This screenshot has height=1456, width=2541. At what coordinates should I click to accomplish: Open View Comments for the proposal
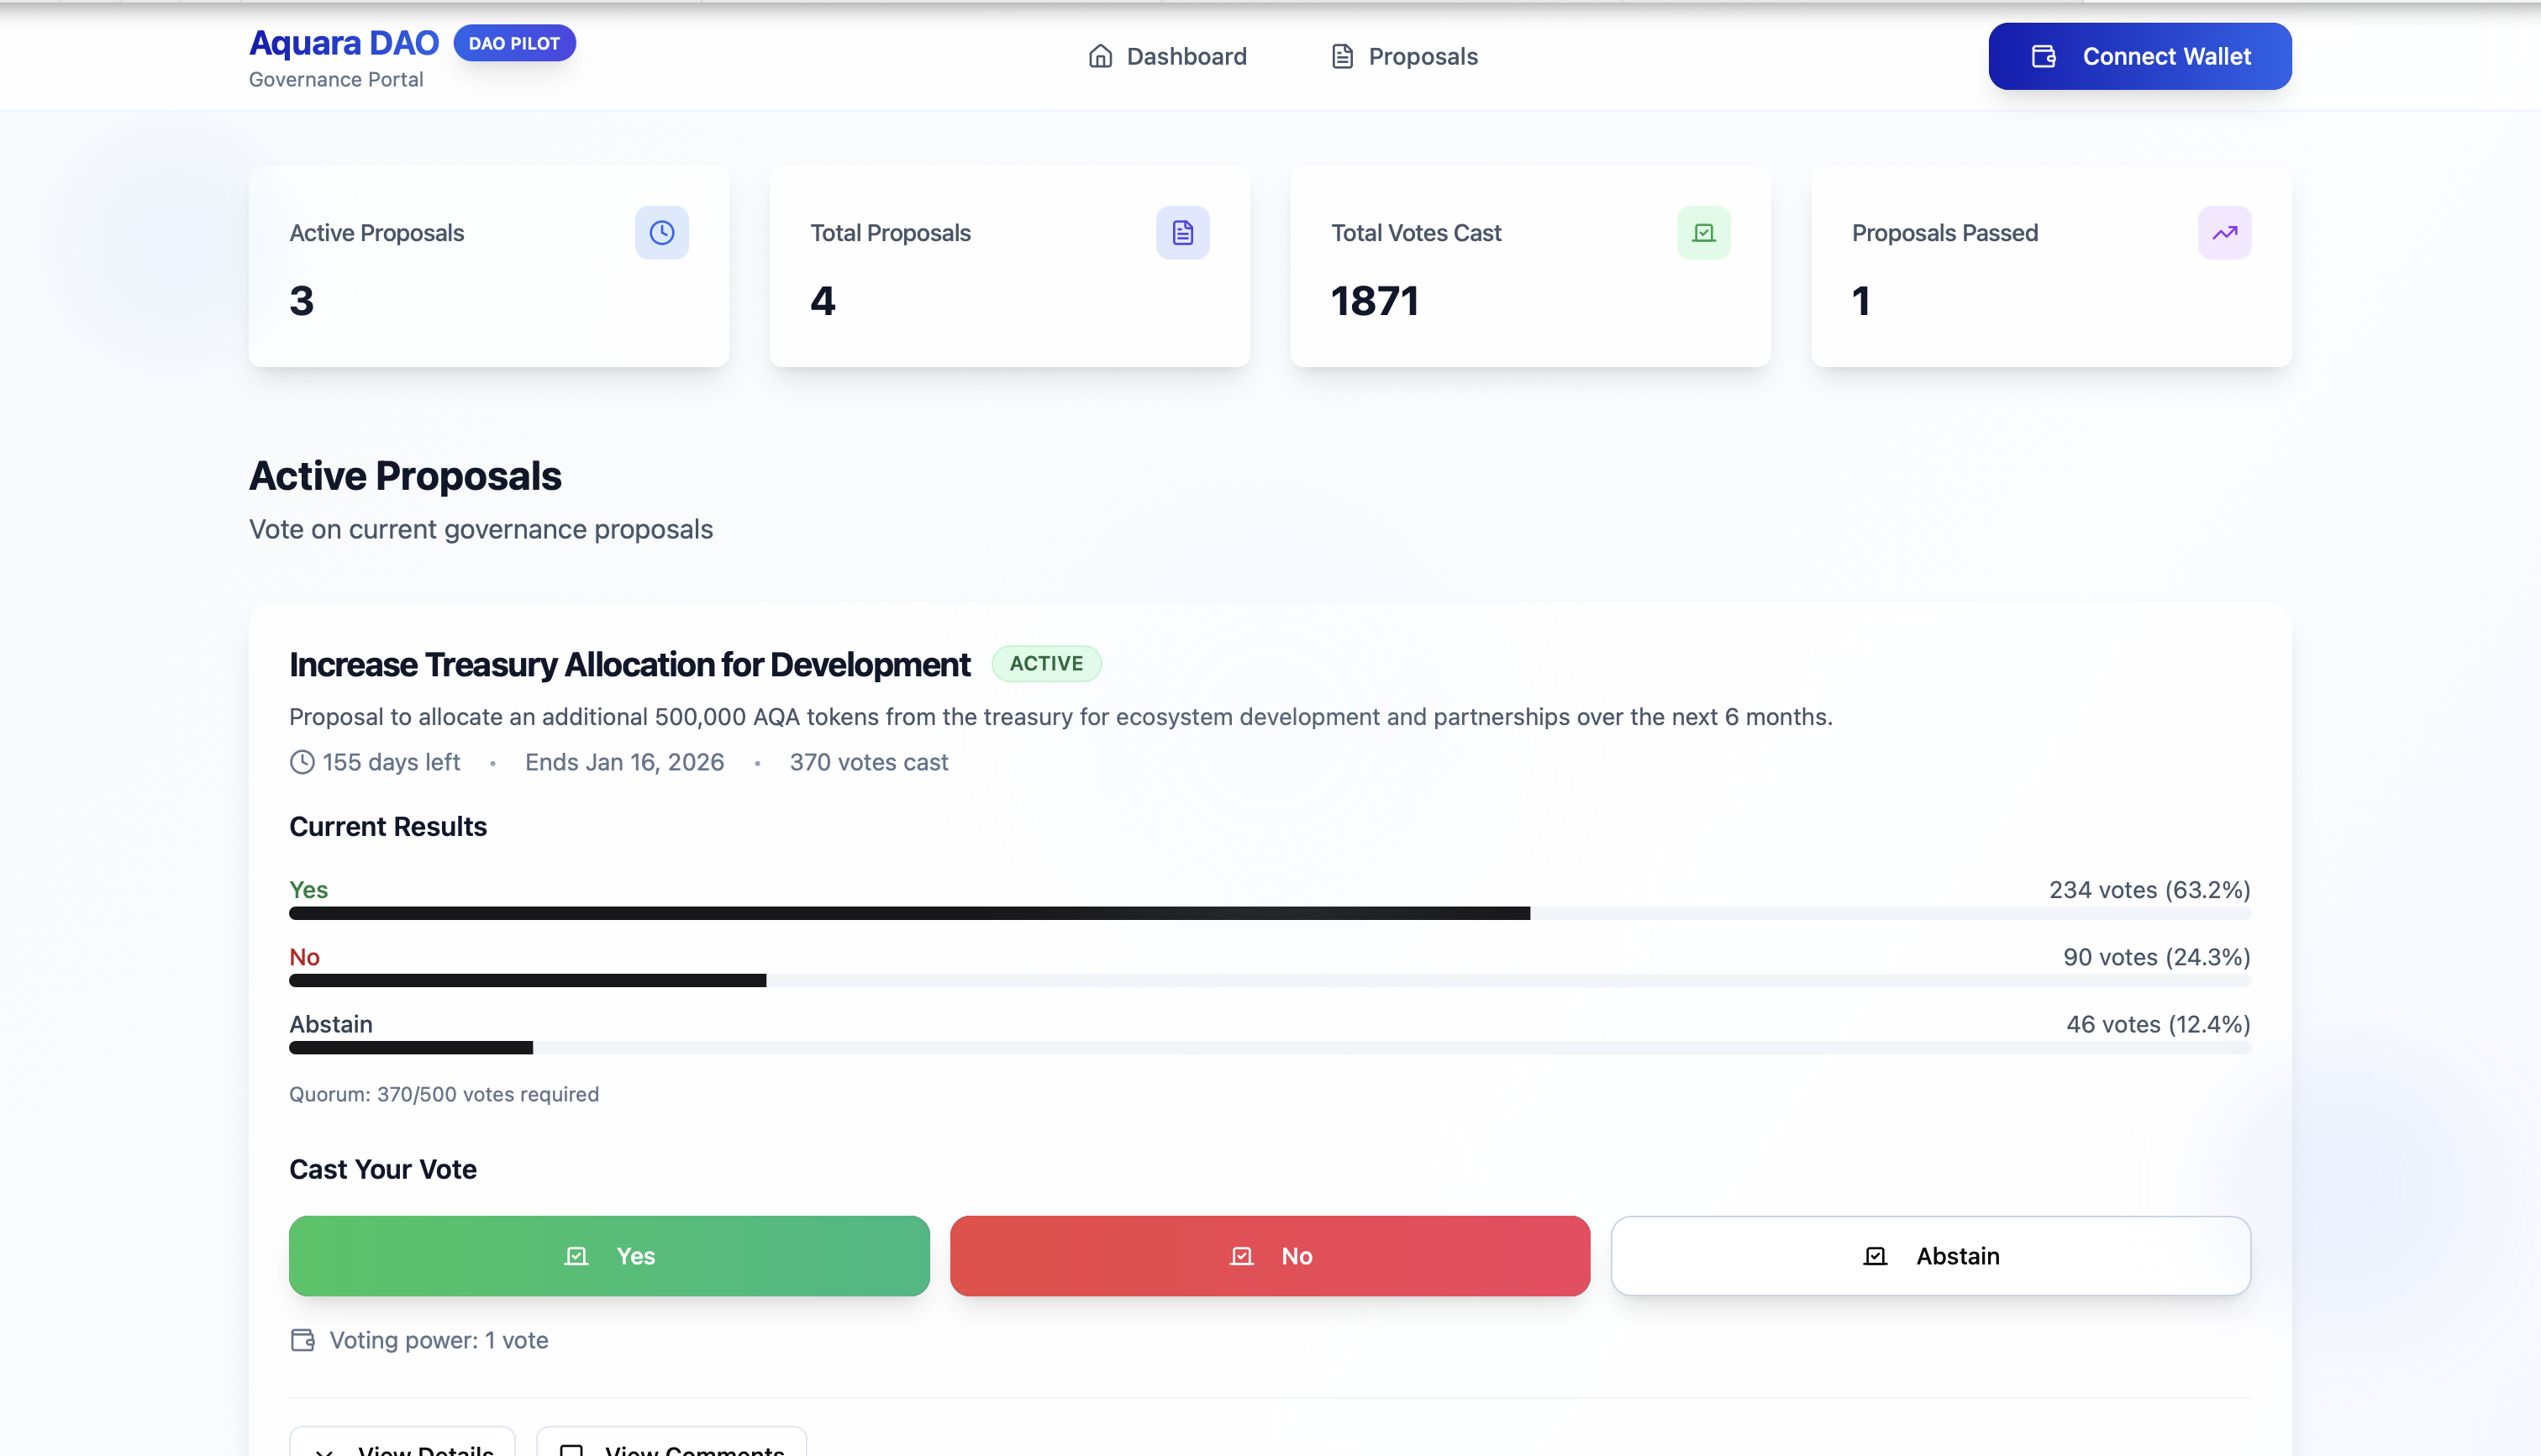671,1444
